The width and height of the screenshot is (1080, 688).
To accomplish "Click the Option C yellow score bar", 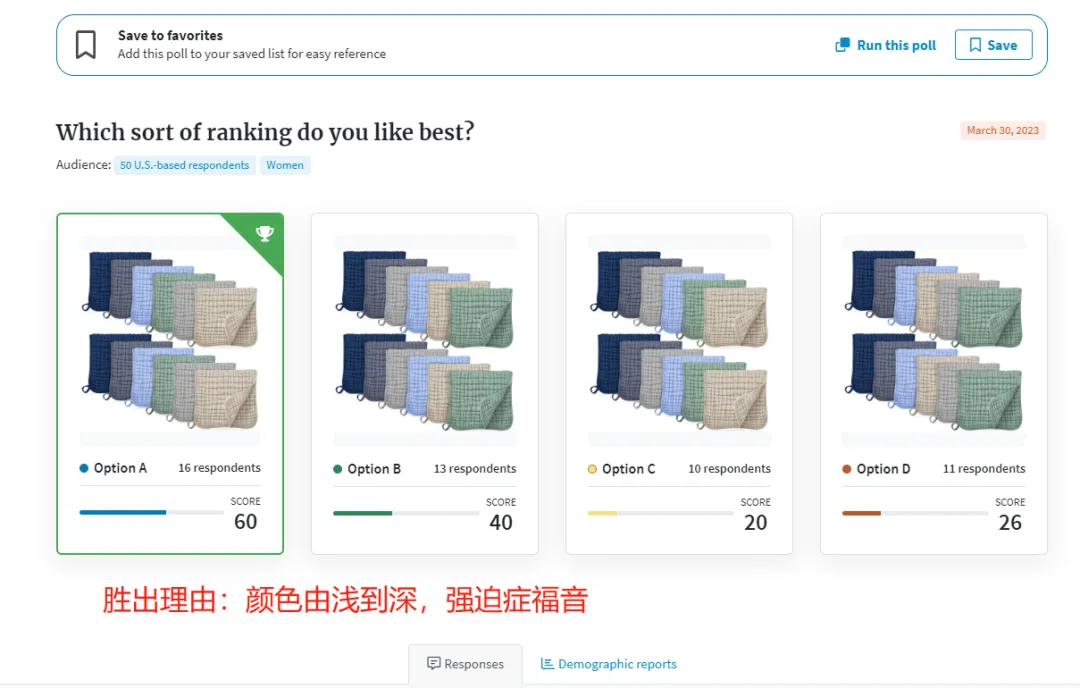I will pos(602,513).
